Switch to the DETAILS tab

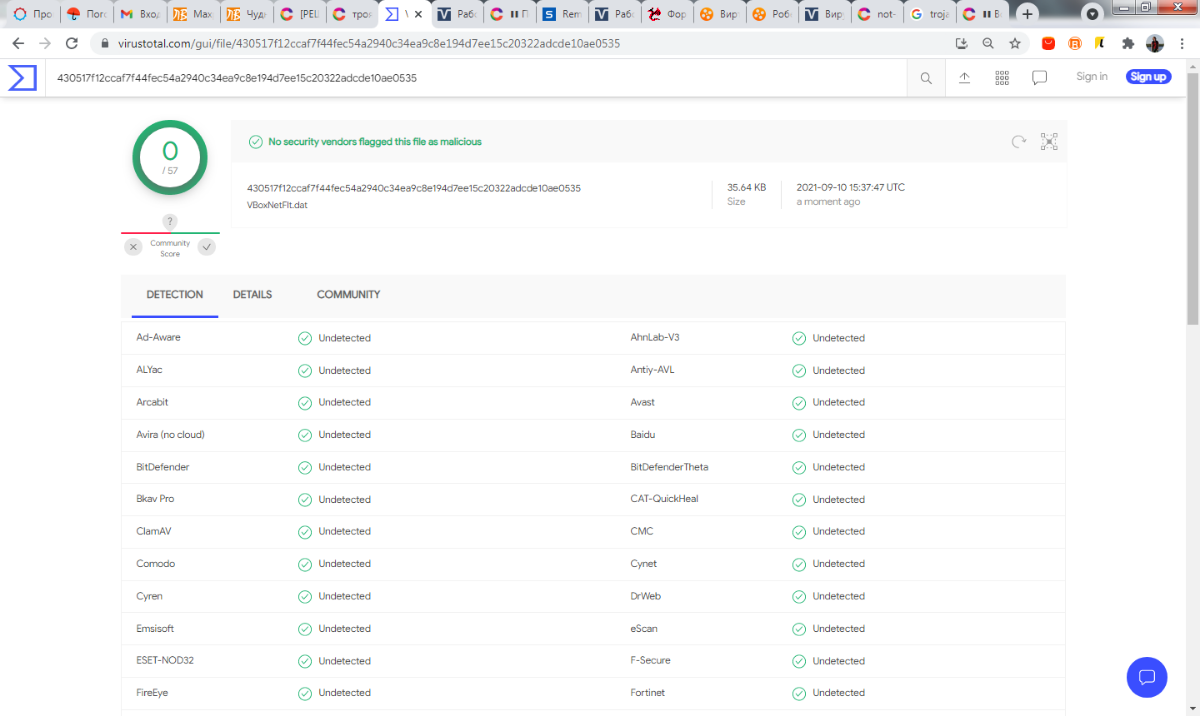pyautogui.click(x=252, y=295)
